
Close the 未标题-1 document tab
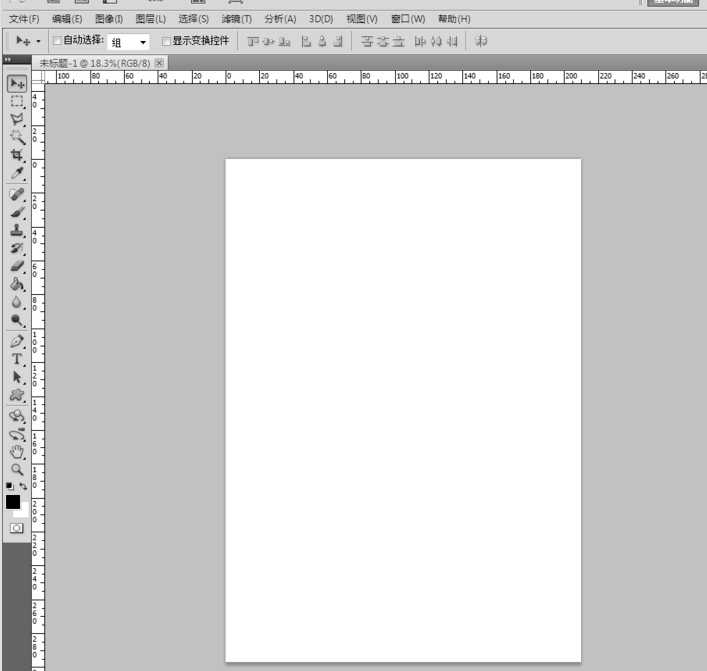(x=159, y=63)
